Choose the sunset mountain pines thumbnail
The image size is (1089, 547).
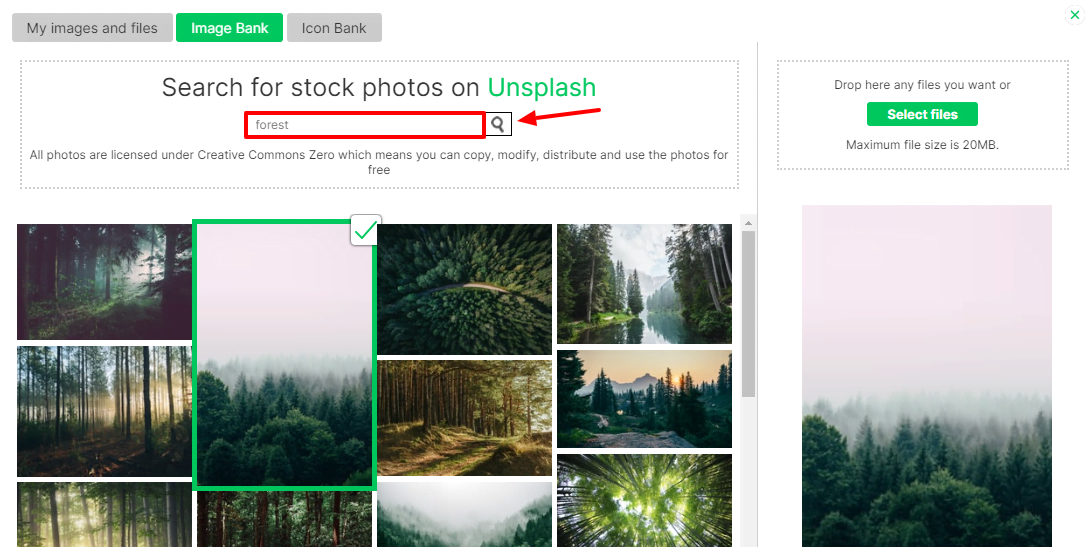coord(645,398)
